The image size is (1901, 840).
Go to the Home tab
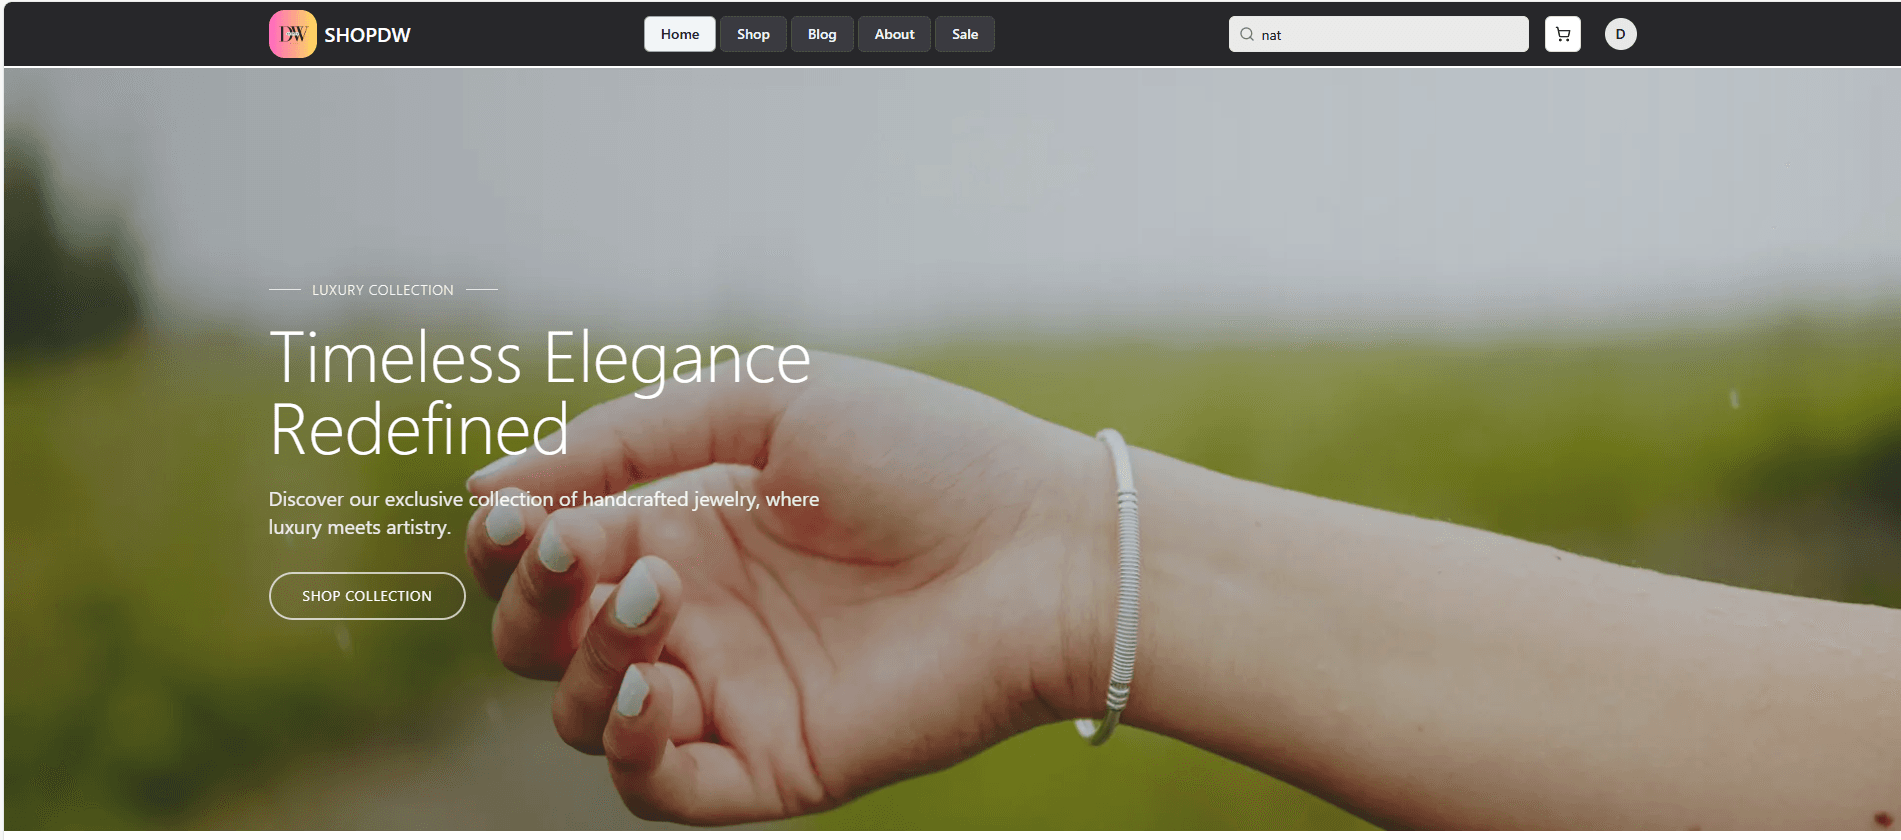tap(680, 34)
